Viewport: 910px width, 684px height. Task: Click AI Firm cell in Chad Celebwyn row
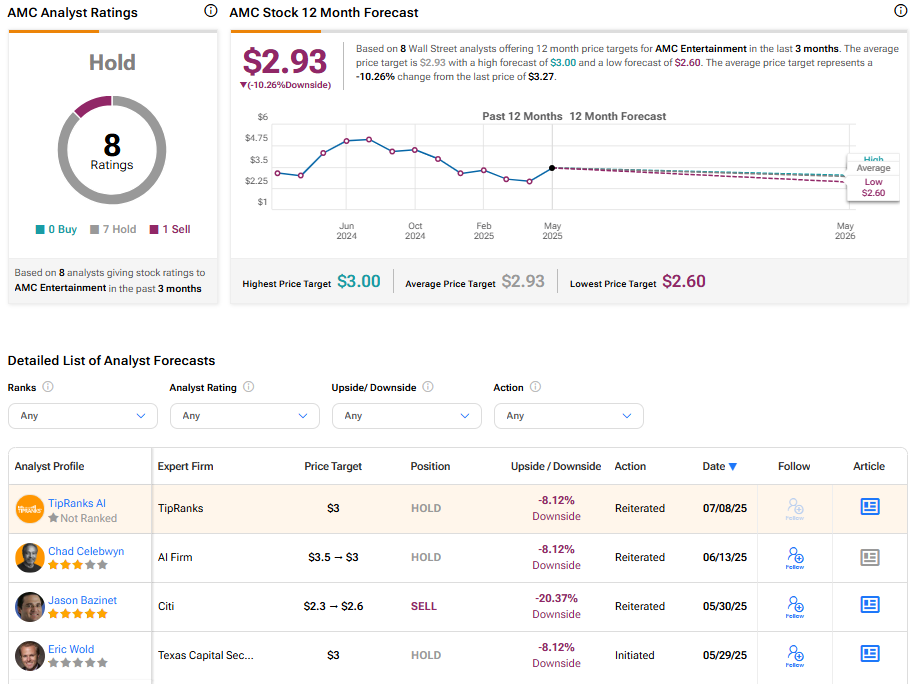pyautogui.click(x=175, y=558)
